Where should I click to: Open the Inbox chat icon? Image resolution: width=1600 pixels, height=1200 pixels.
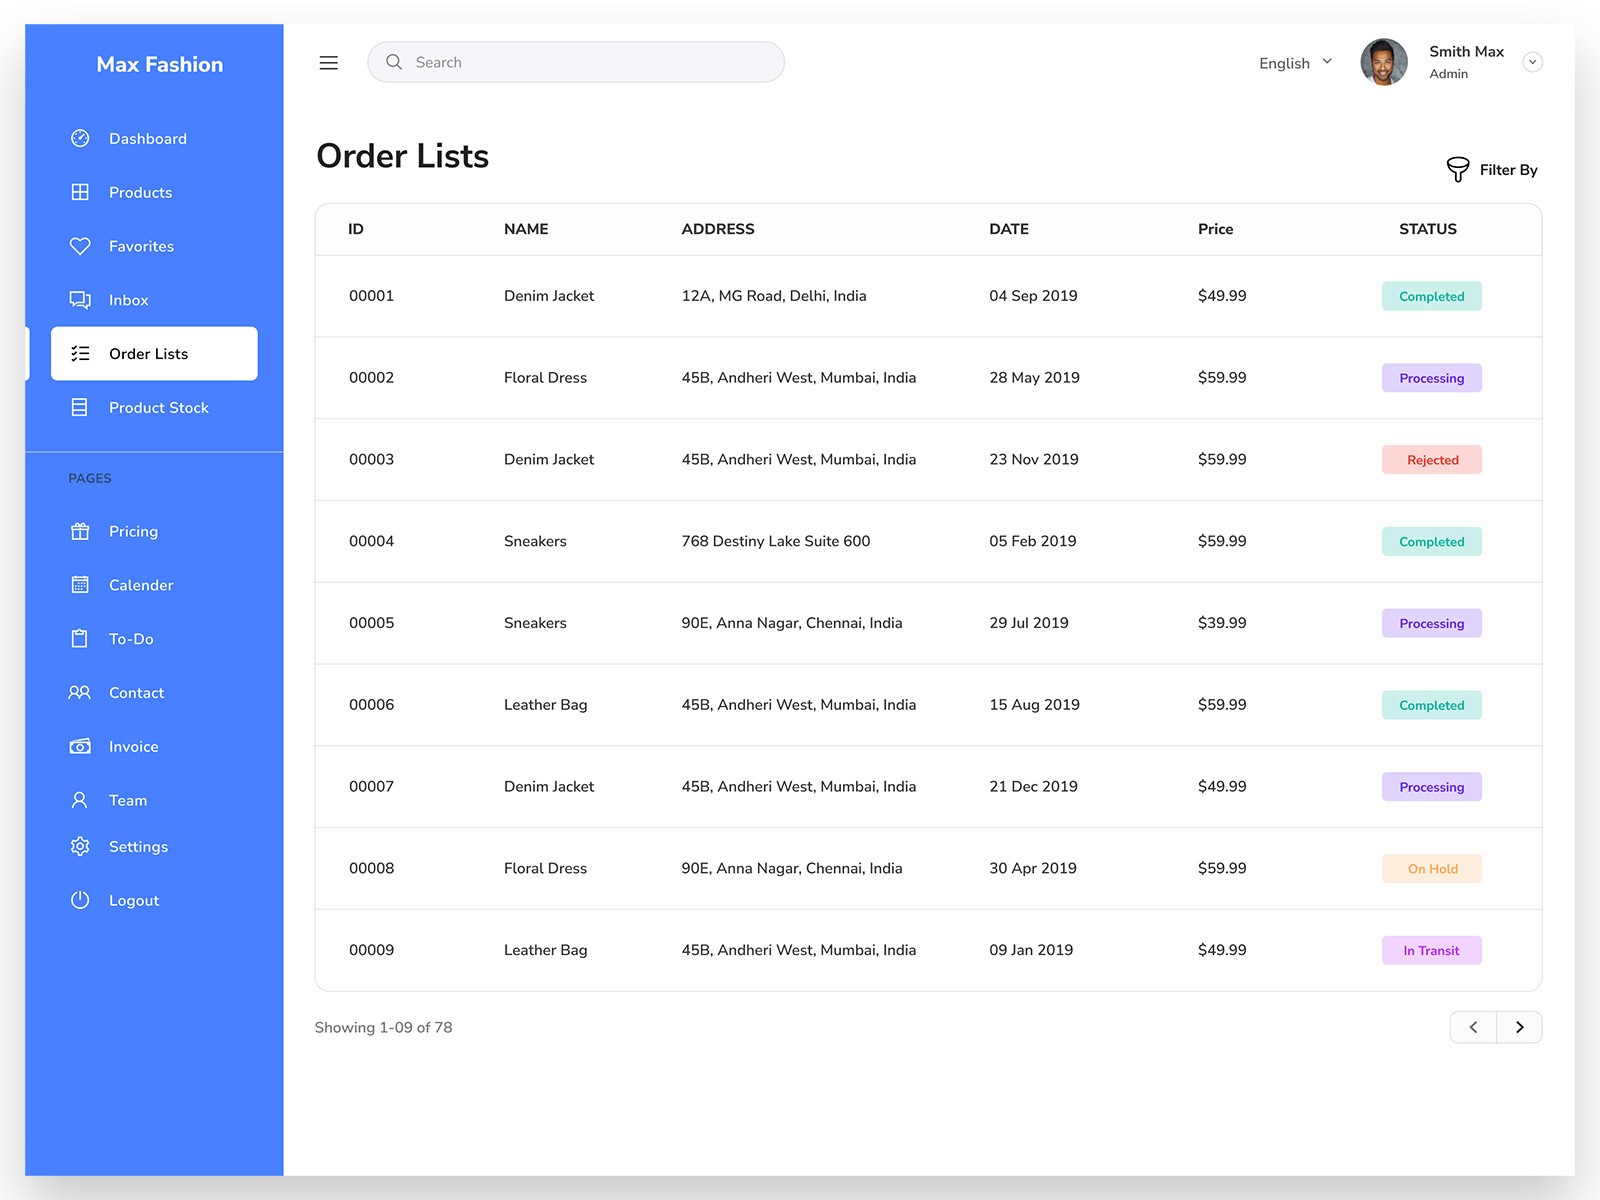(80, 299)
